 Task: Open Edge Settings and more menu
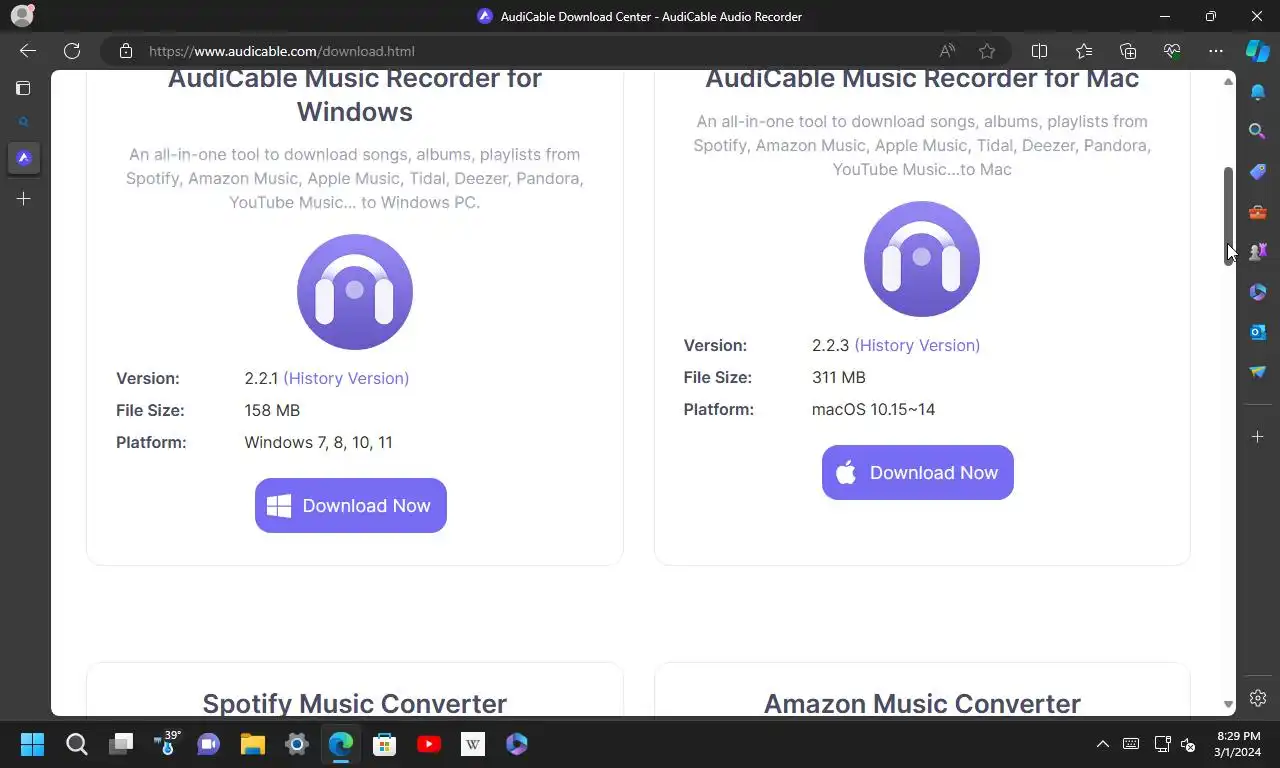pos(1216,51)
